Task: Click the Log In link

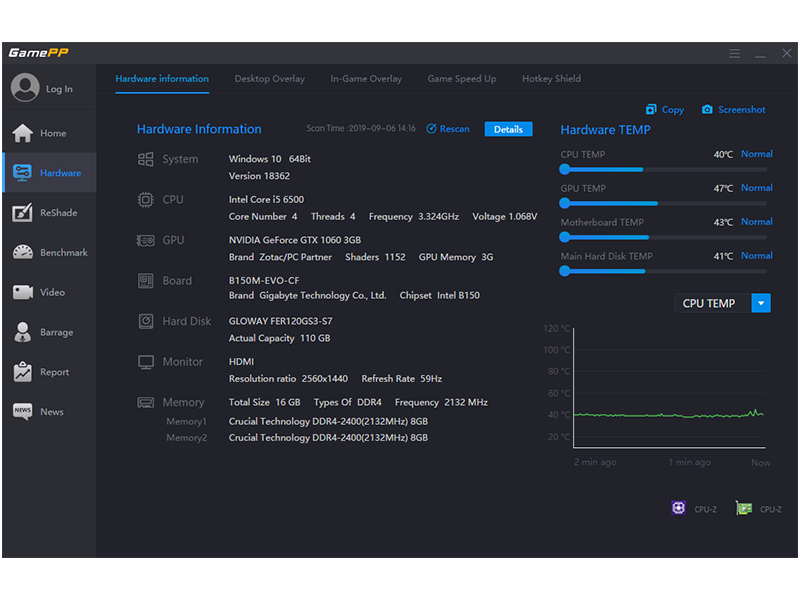Action: click(x=59, y=89)
